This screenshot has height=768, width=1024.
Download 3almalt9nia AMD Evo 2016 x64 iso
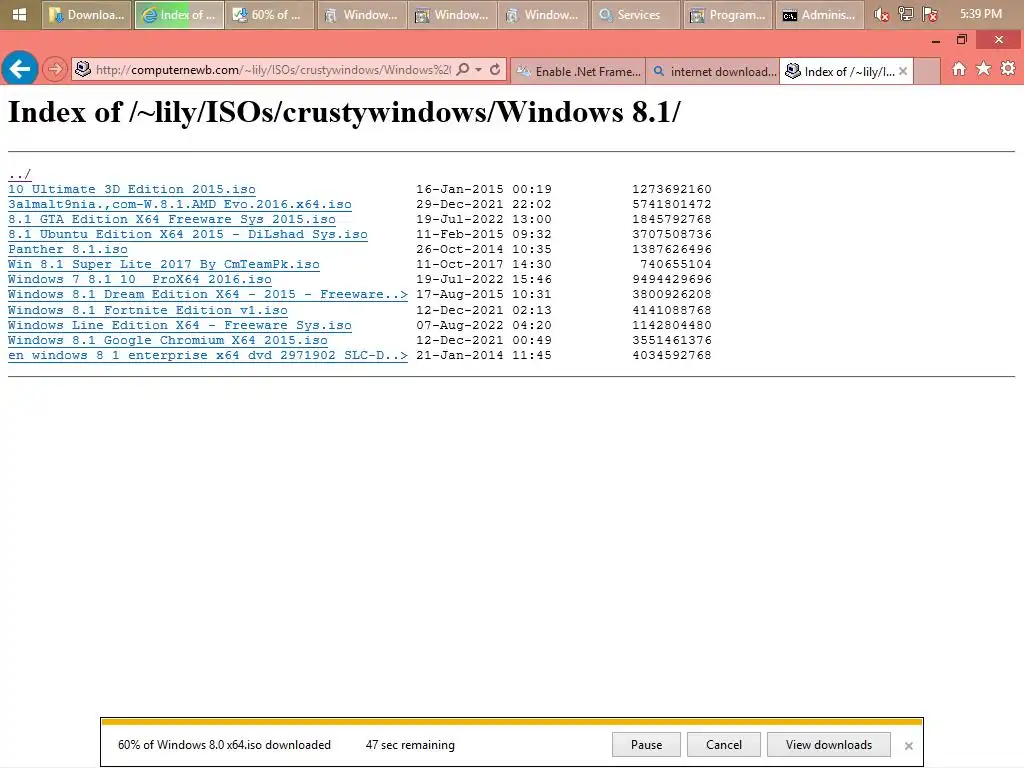tap(180, 204)
